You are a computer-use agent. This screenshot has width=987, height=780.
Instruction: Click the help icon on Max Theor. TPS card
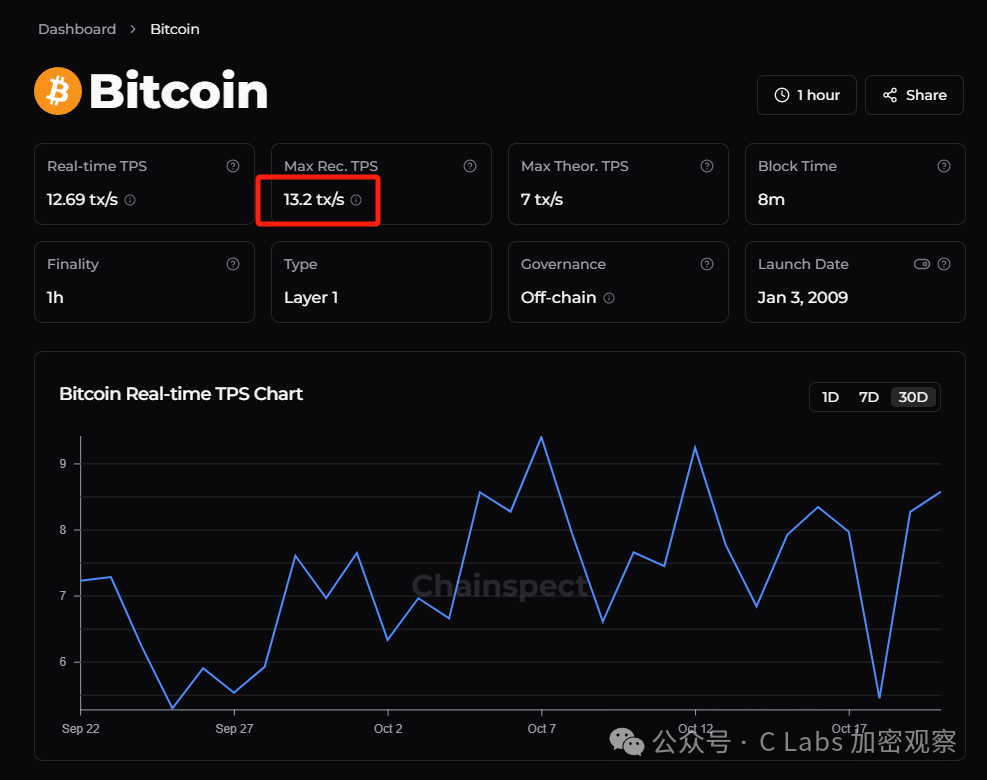point(707,166)
